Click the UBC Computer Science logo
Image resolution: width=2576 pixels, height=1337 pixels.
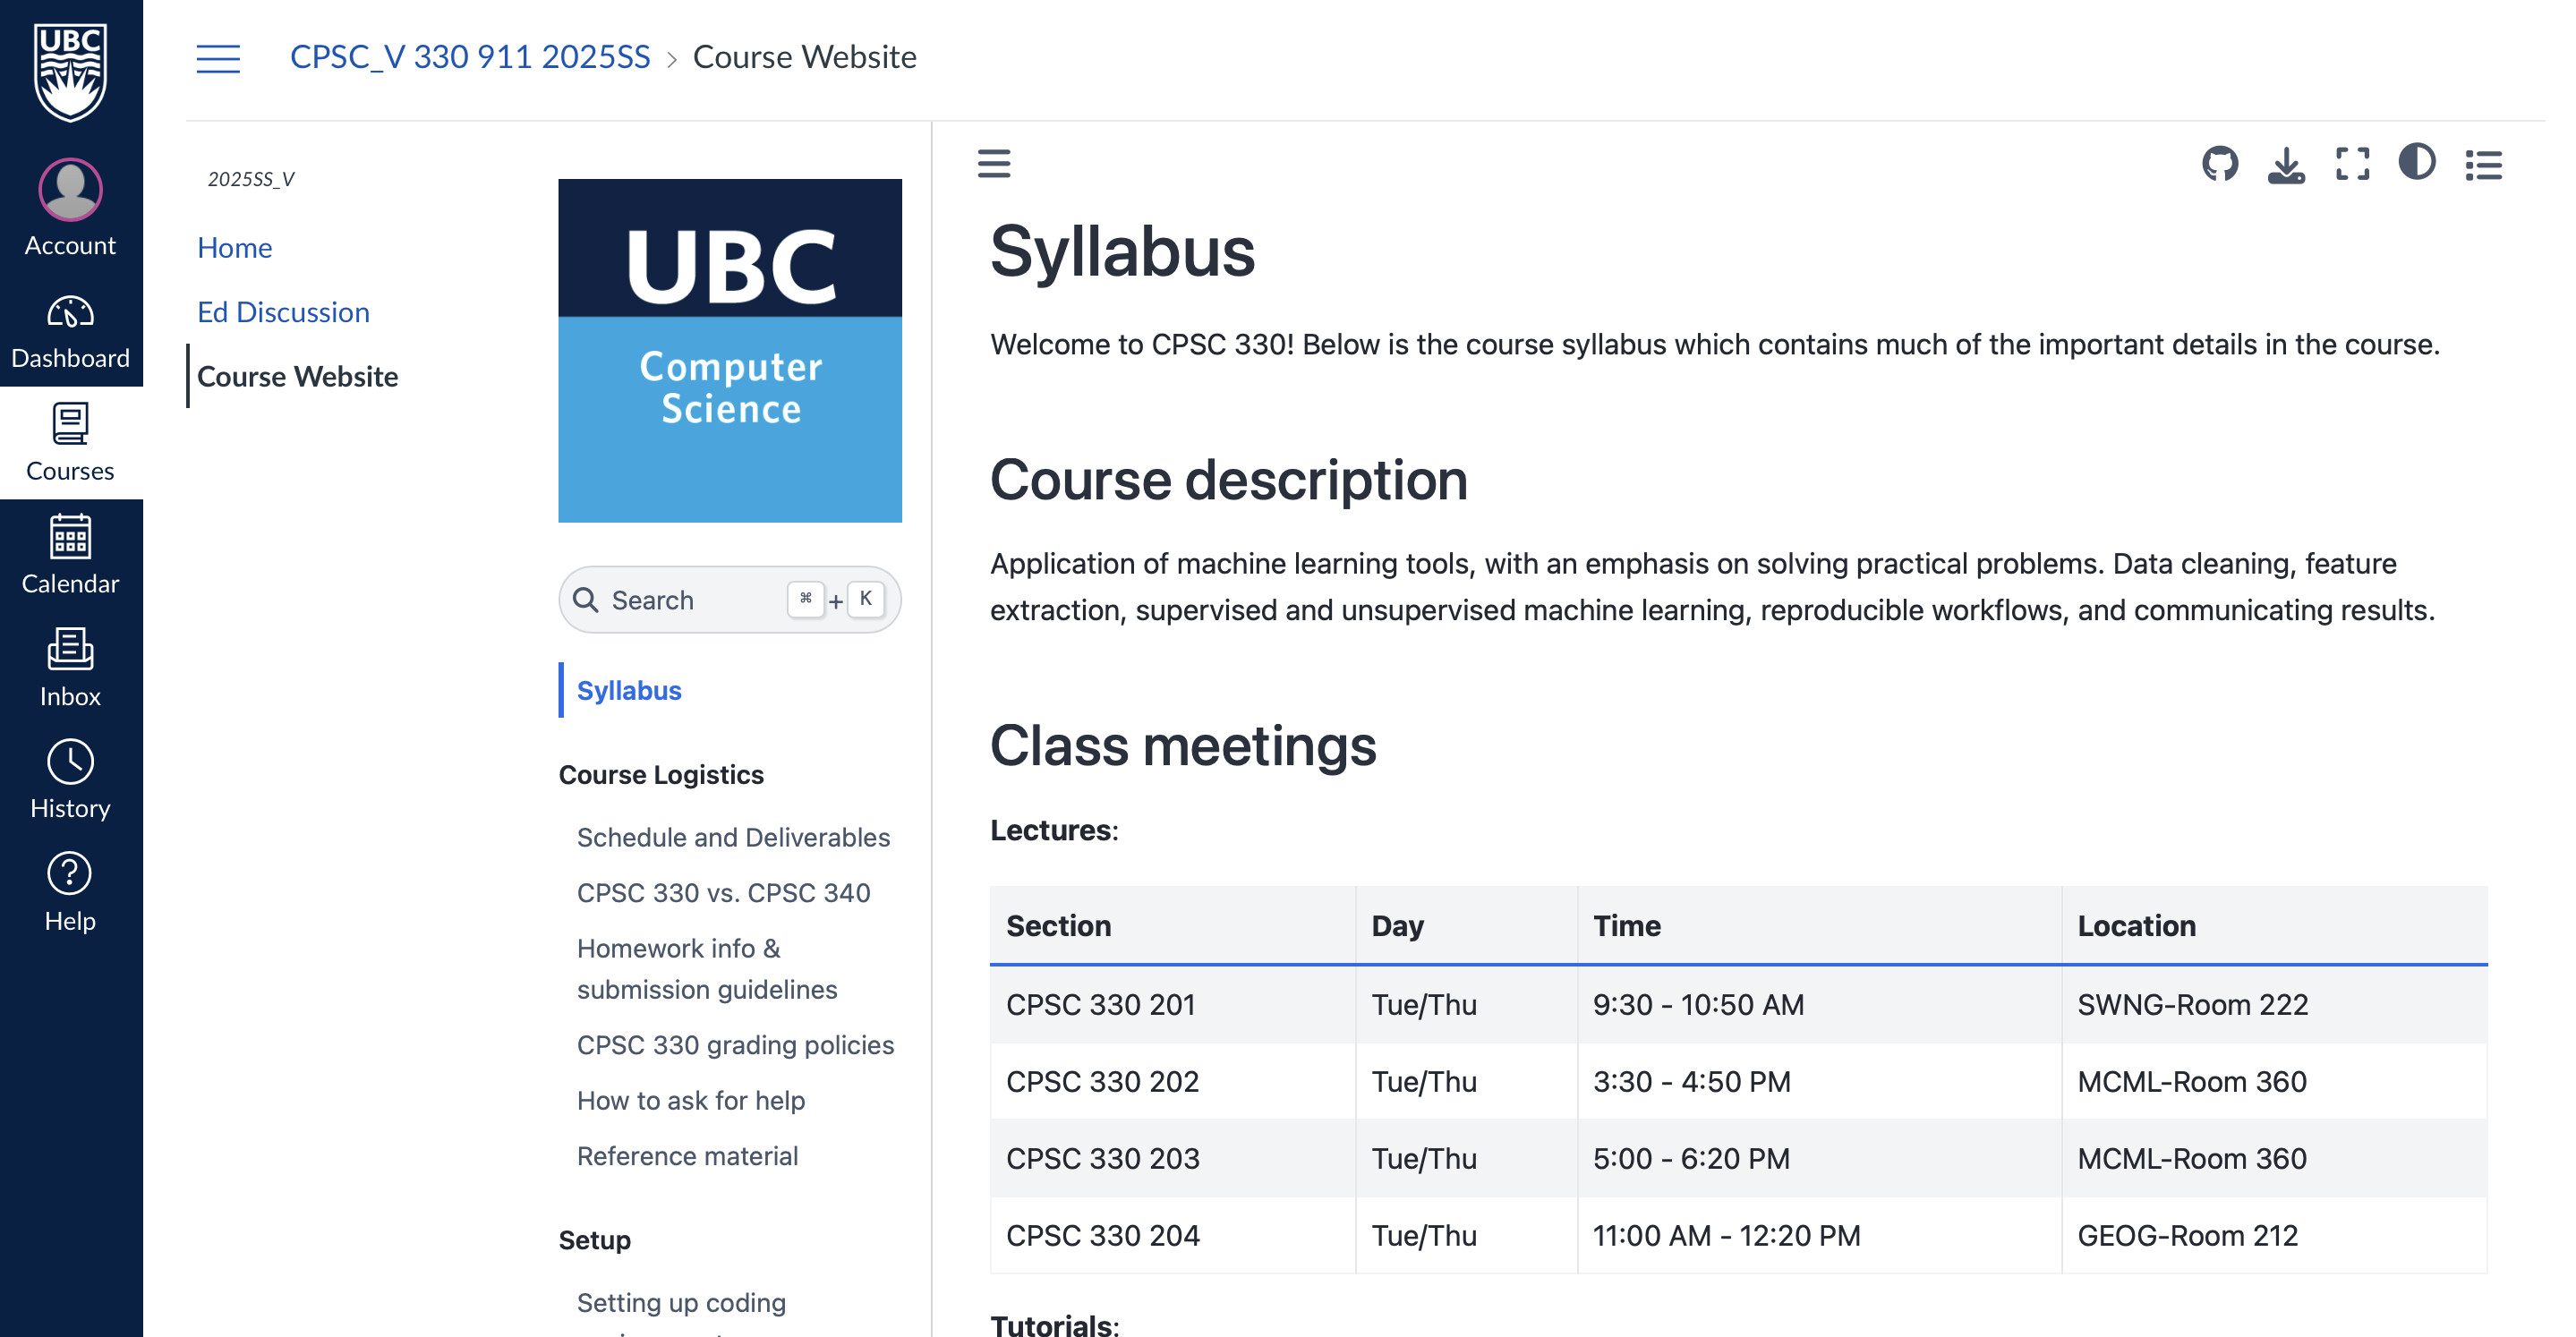click(x=730, y=350)
